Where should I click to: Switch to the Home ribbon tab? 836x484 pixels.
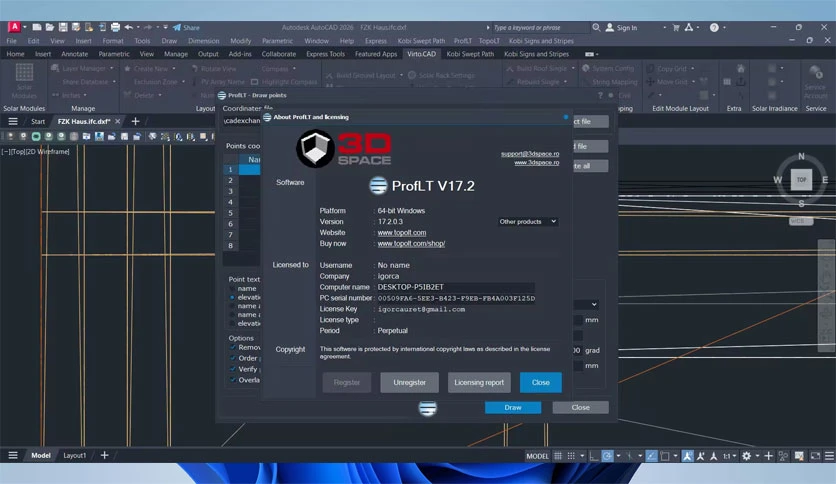click(x=15, y=54)
